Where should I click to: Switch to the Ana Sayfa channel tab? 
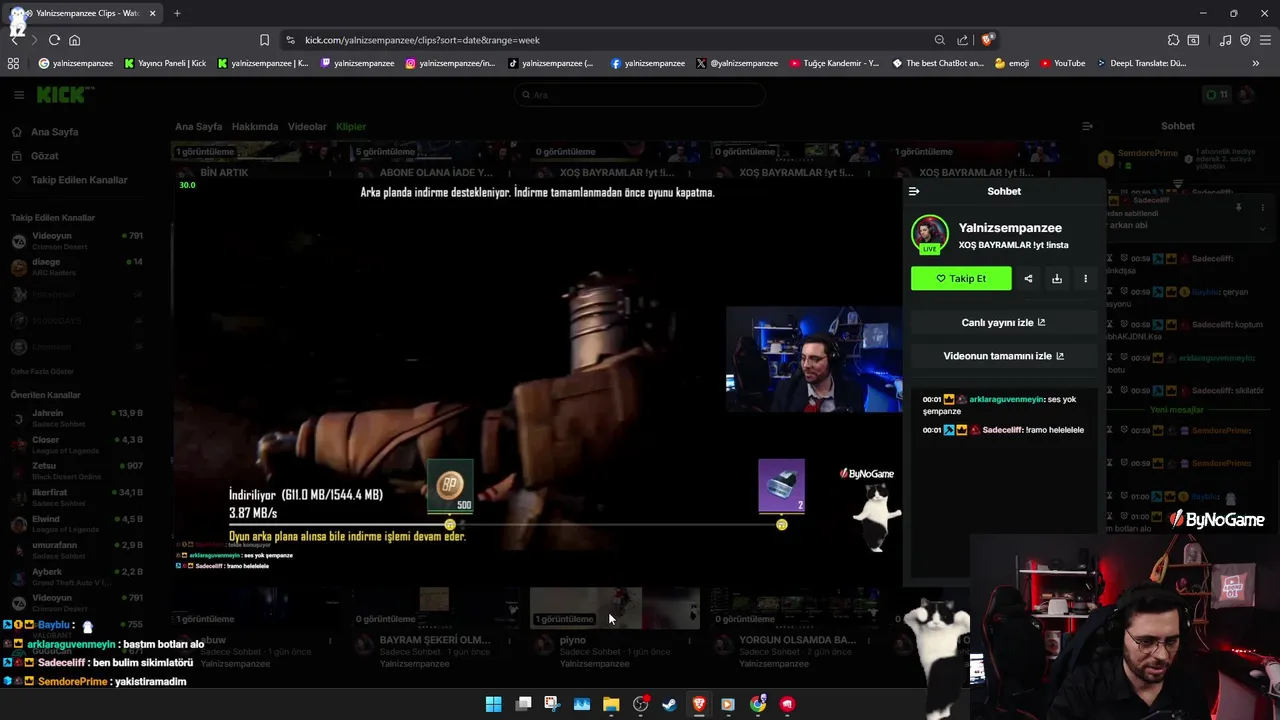pyautogui.click(x=199, y=127)
